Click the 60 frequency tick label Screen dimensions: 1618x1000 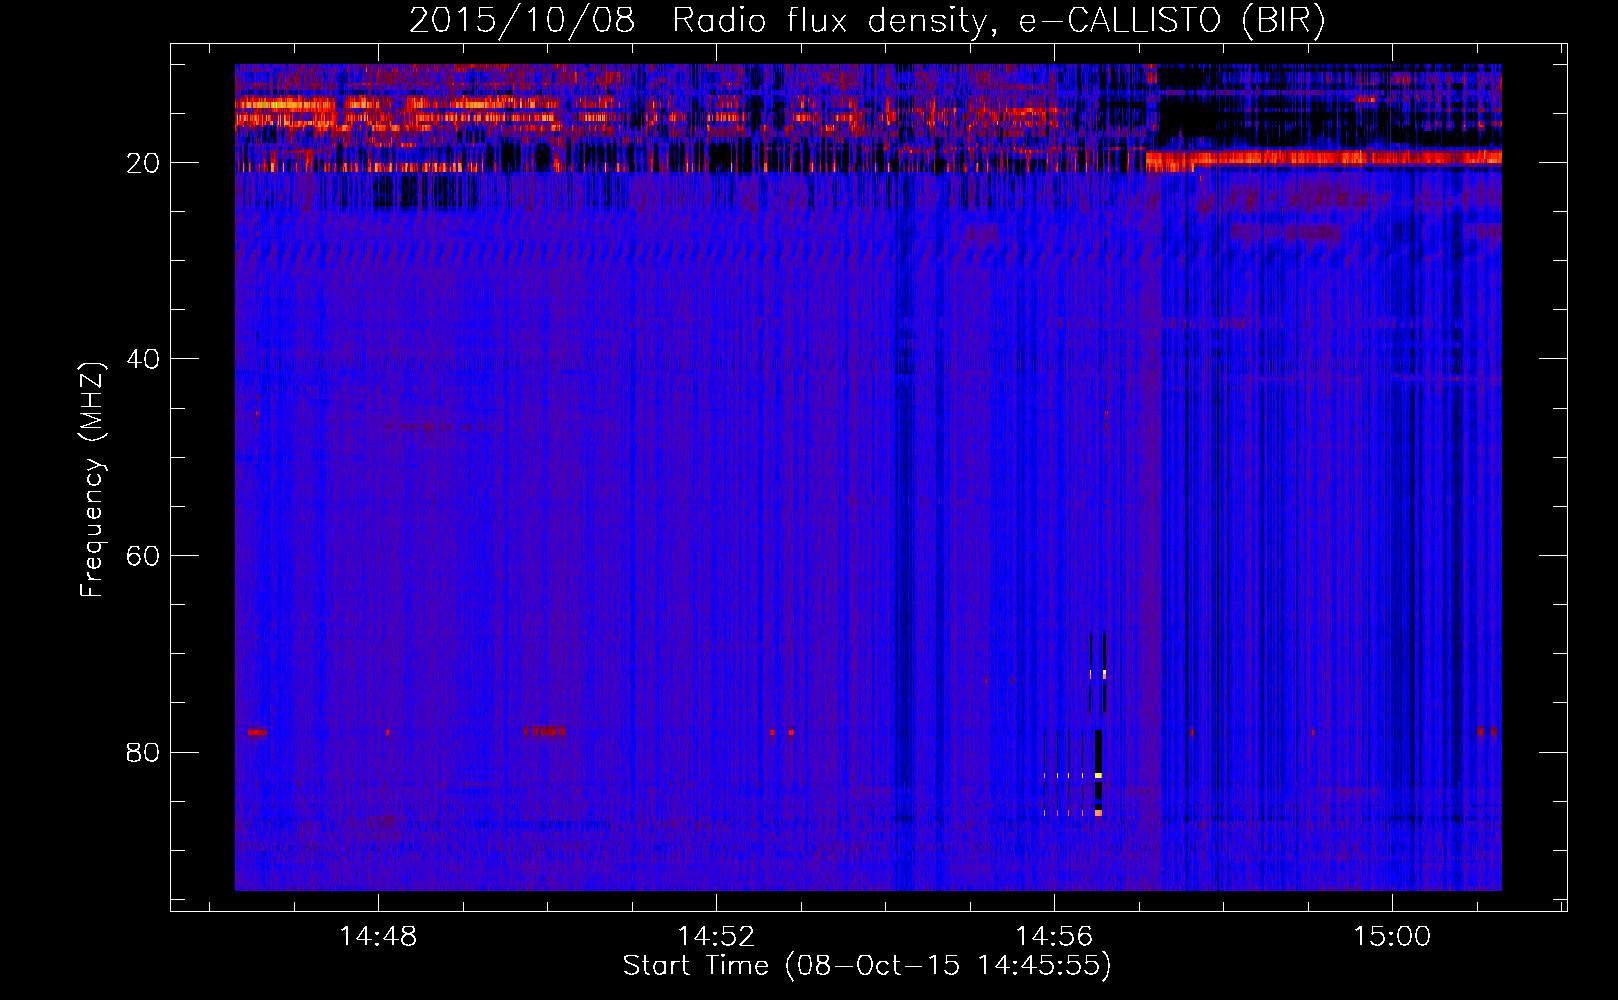[144, 556]
